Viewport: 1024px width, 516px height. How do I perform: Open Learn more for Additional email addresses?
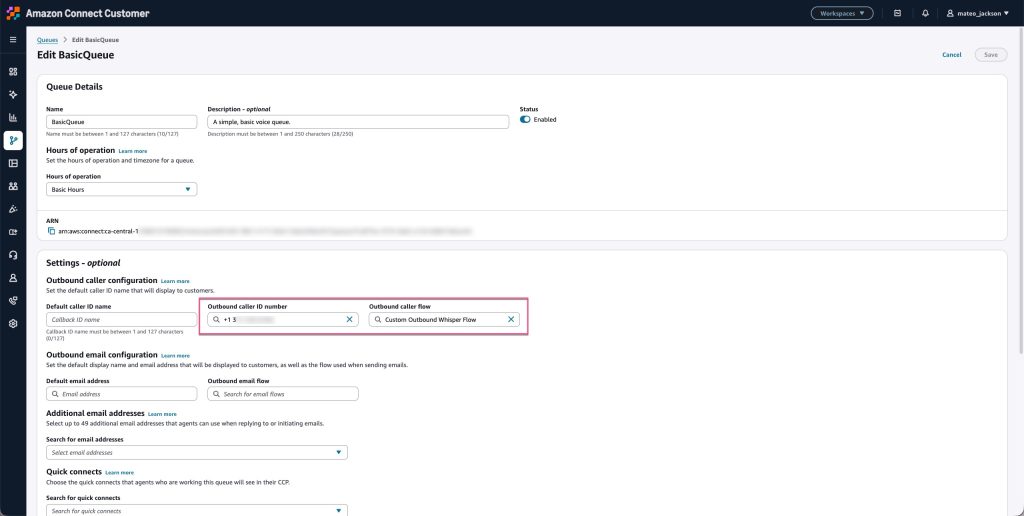click(162, 414)
